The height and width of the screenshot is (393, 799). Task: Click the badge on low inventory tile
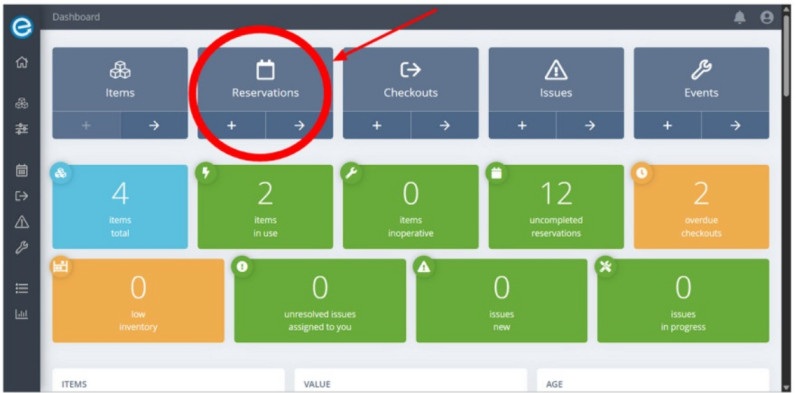61,267
